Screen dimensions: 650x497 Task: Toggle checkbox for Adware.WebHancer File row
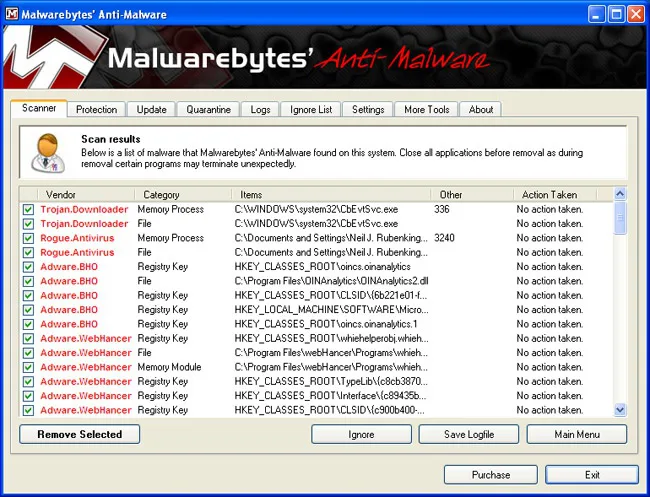pyautogui.click(x=28, y=353)
